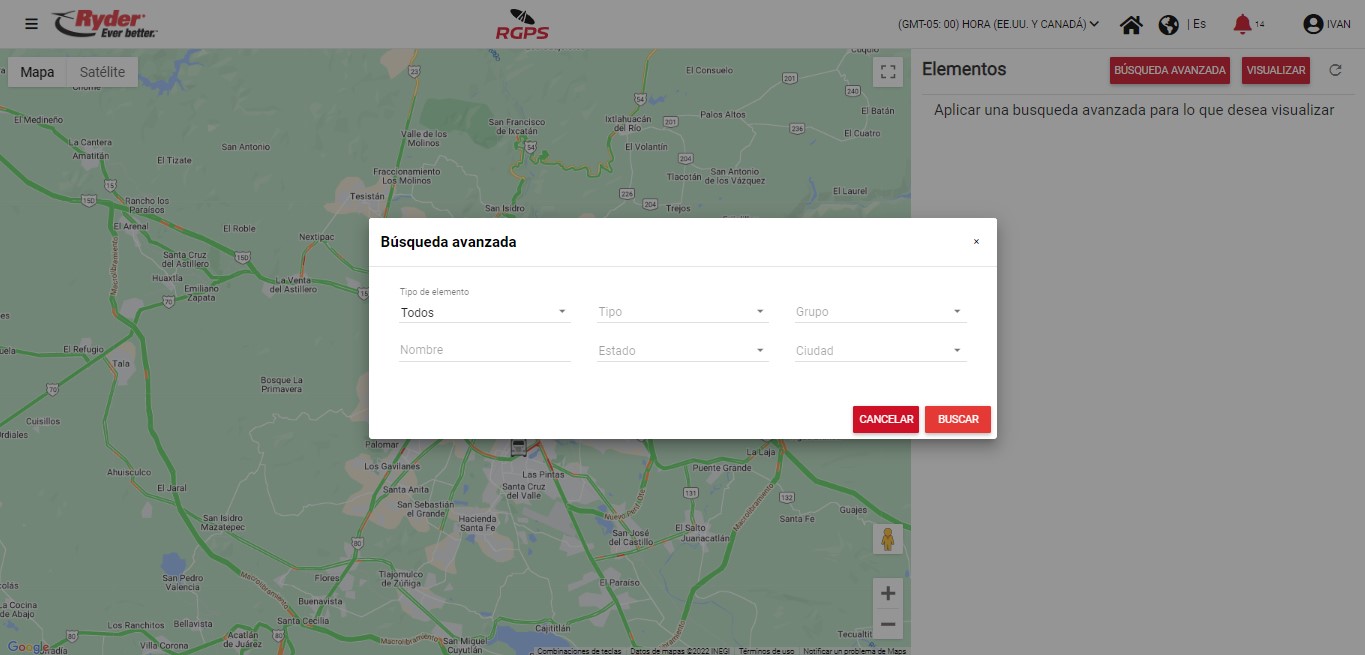Open the Grupo dropdown

880,312
